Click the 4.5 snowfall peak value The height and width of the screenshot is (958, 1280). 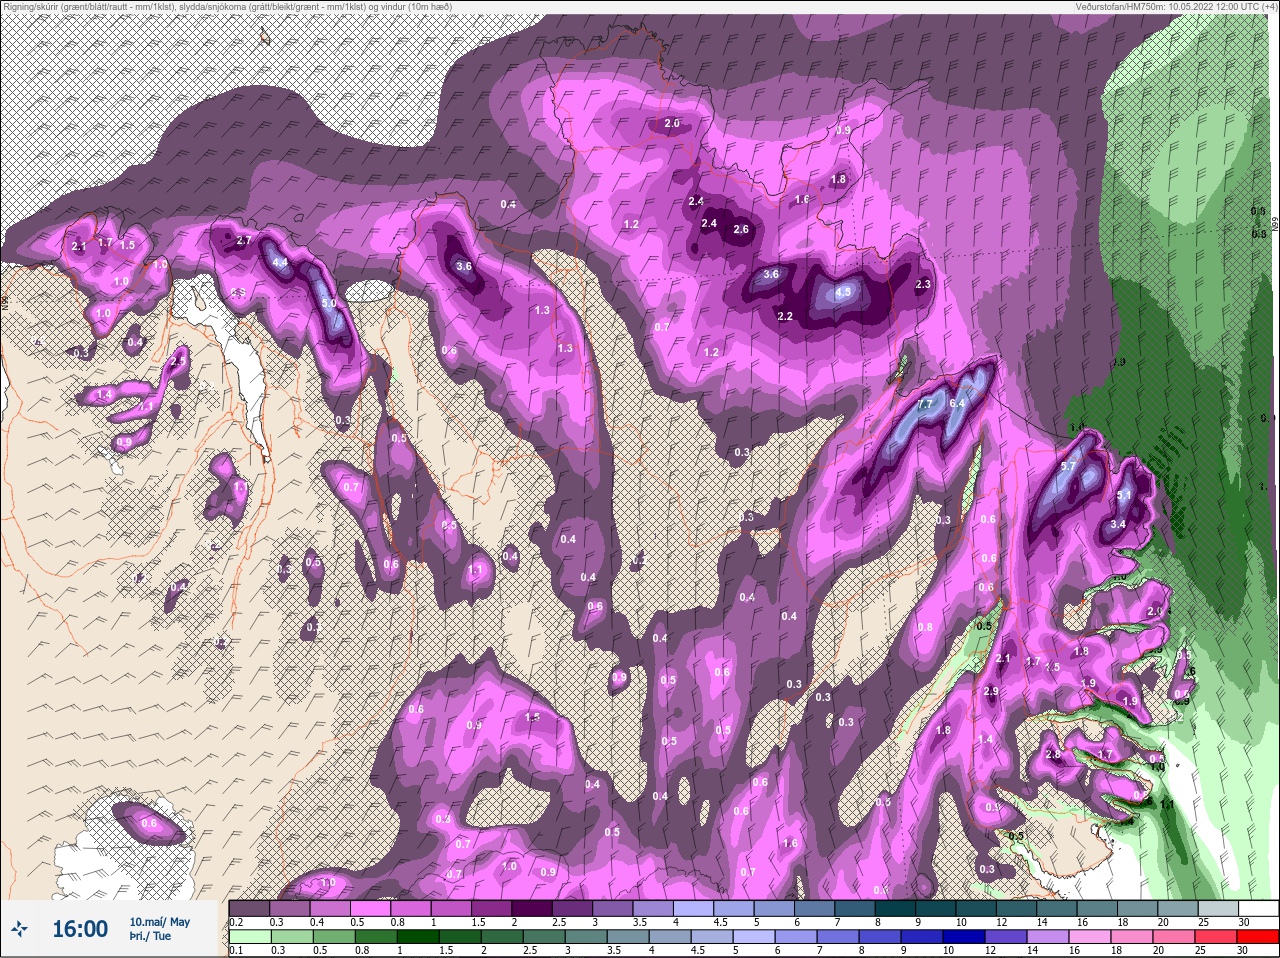(842, 293)
